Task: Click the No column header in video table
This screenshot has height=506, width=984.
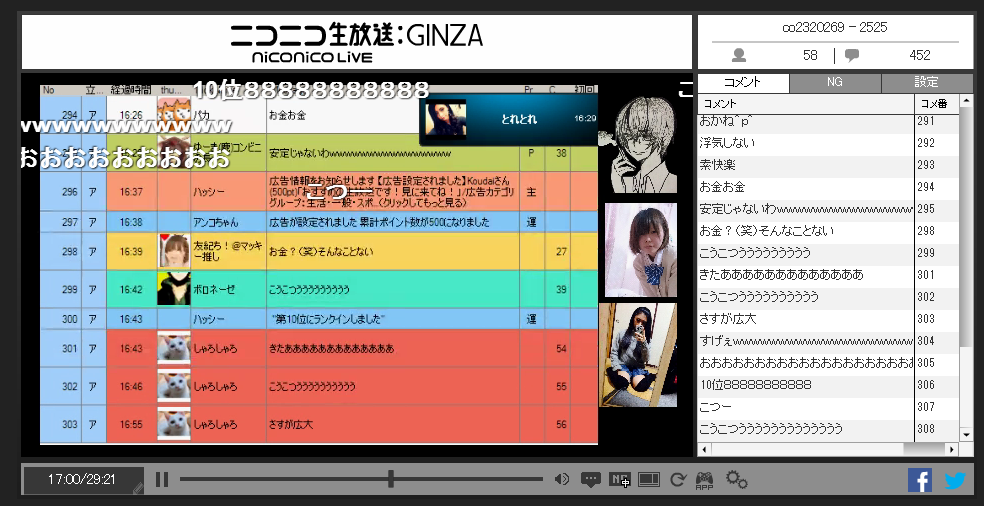Action: [50, 90]
